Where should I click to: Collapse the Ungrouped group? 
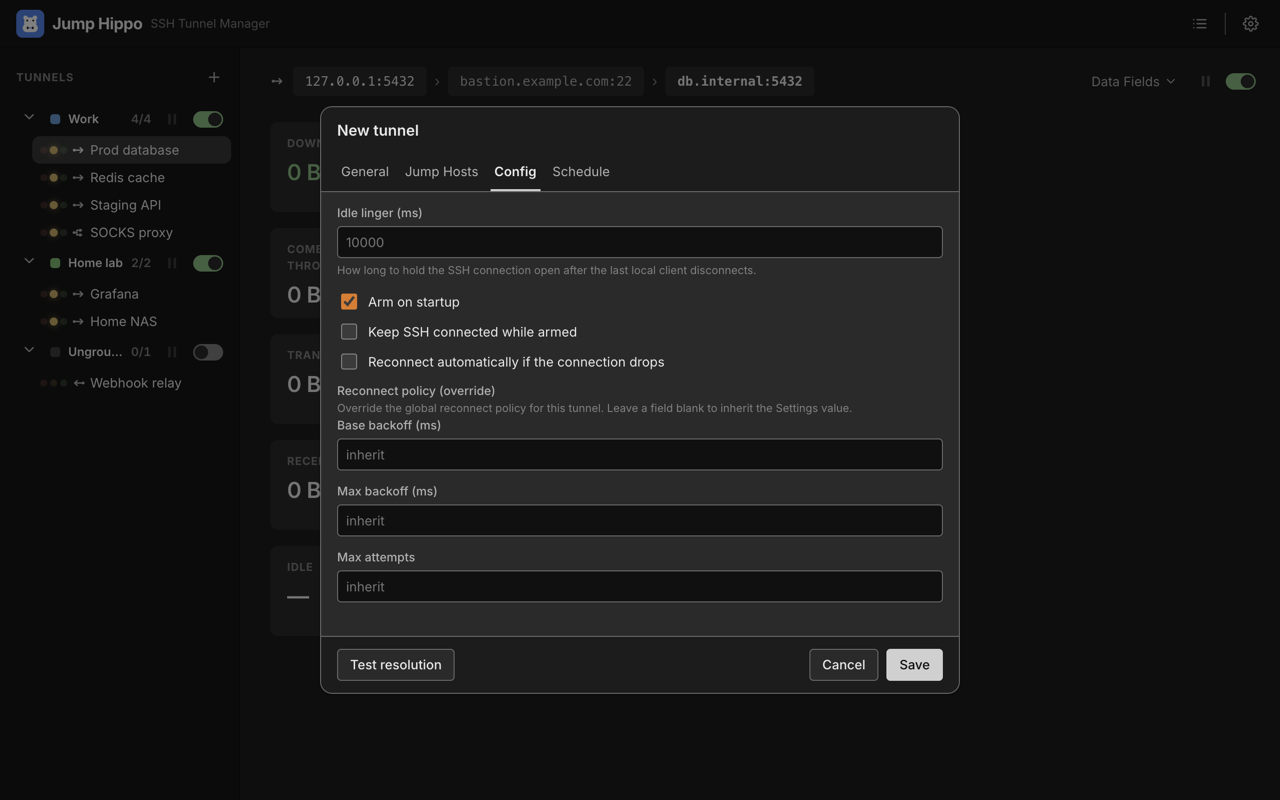click(29, 351)
